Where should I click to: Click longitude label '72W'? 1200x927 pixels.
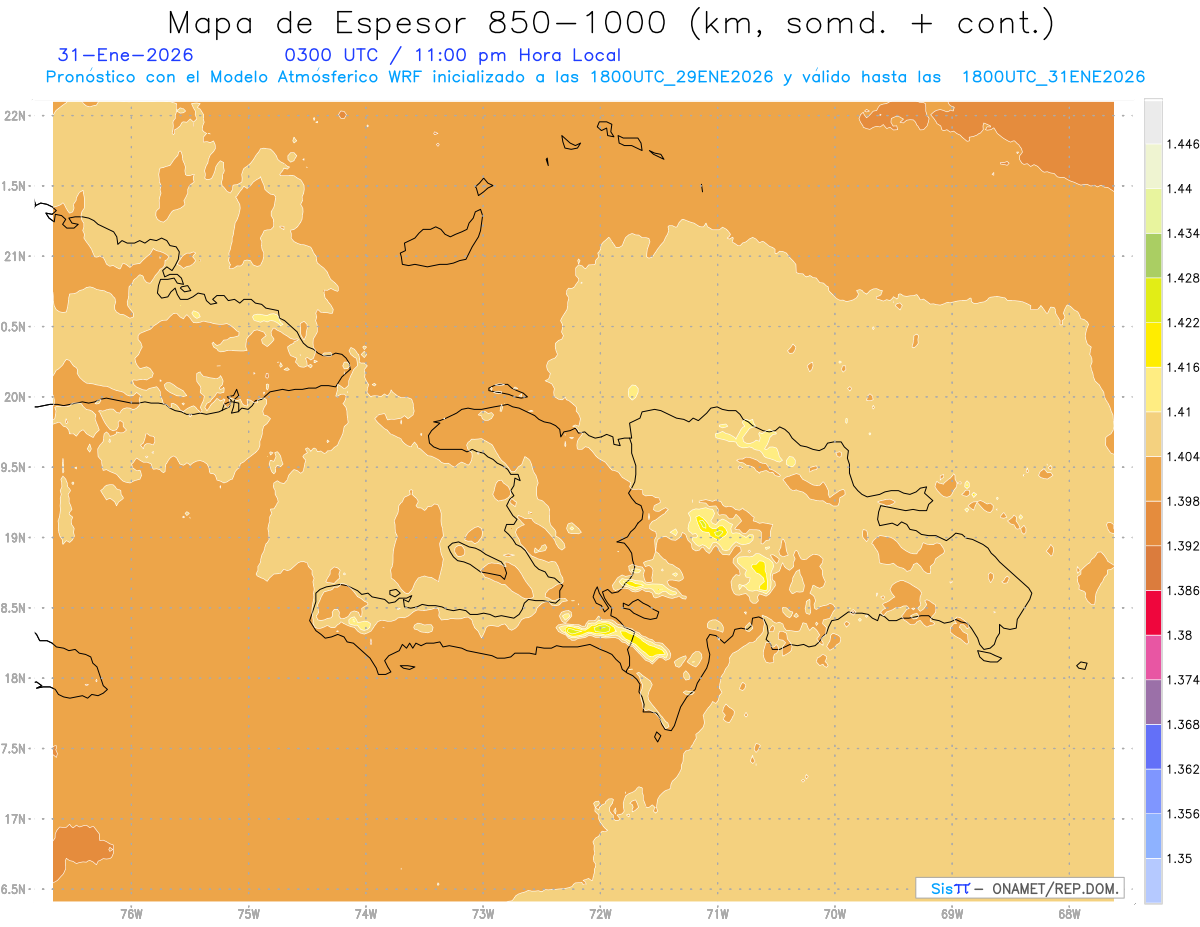click(600, 913)
